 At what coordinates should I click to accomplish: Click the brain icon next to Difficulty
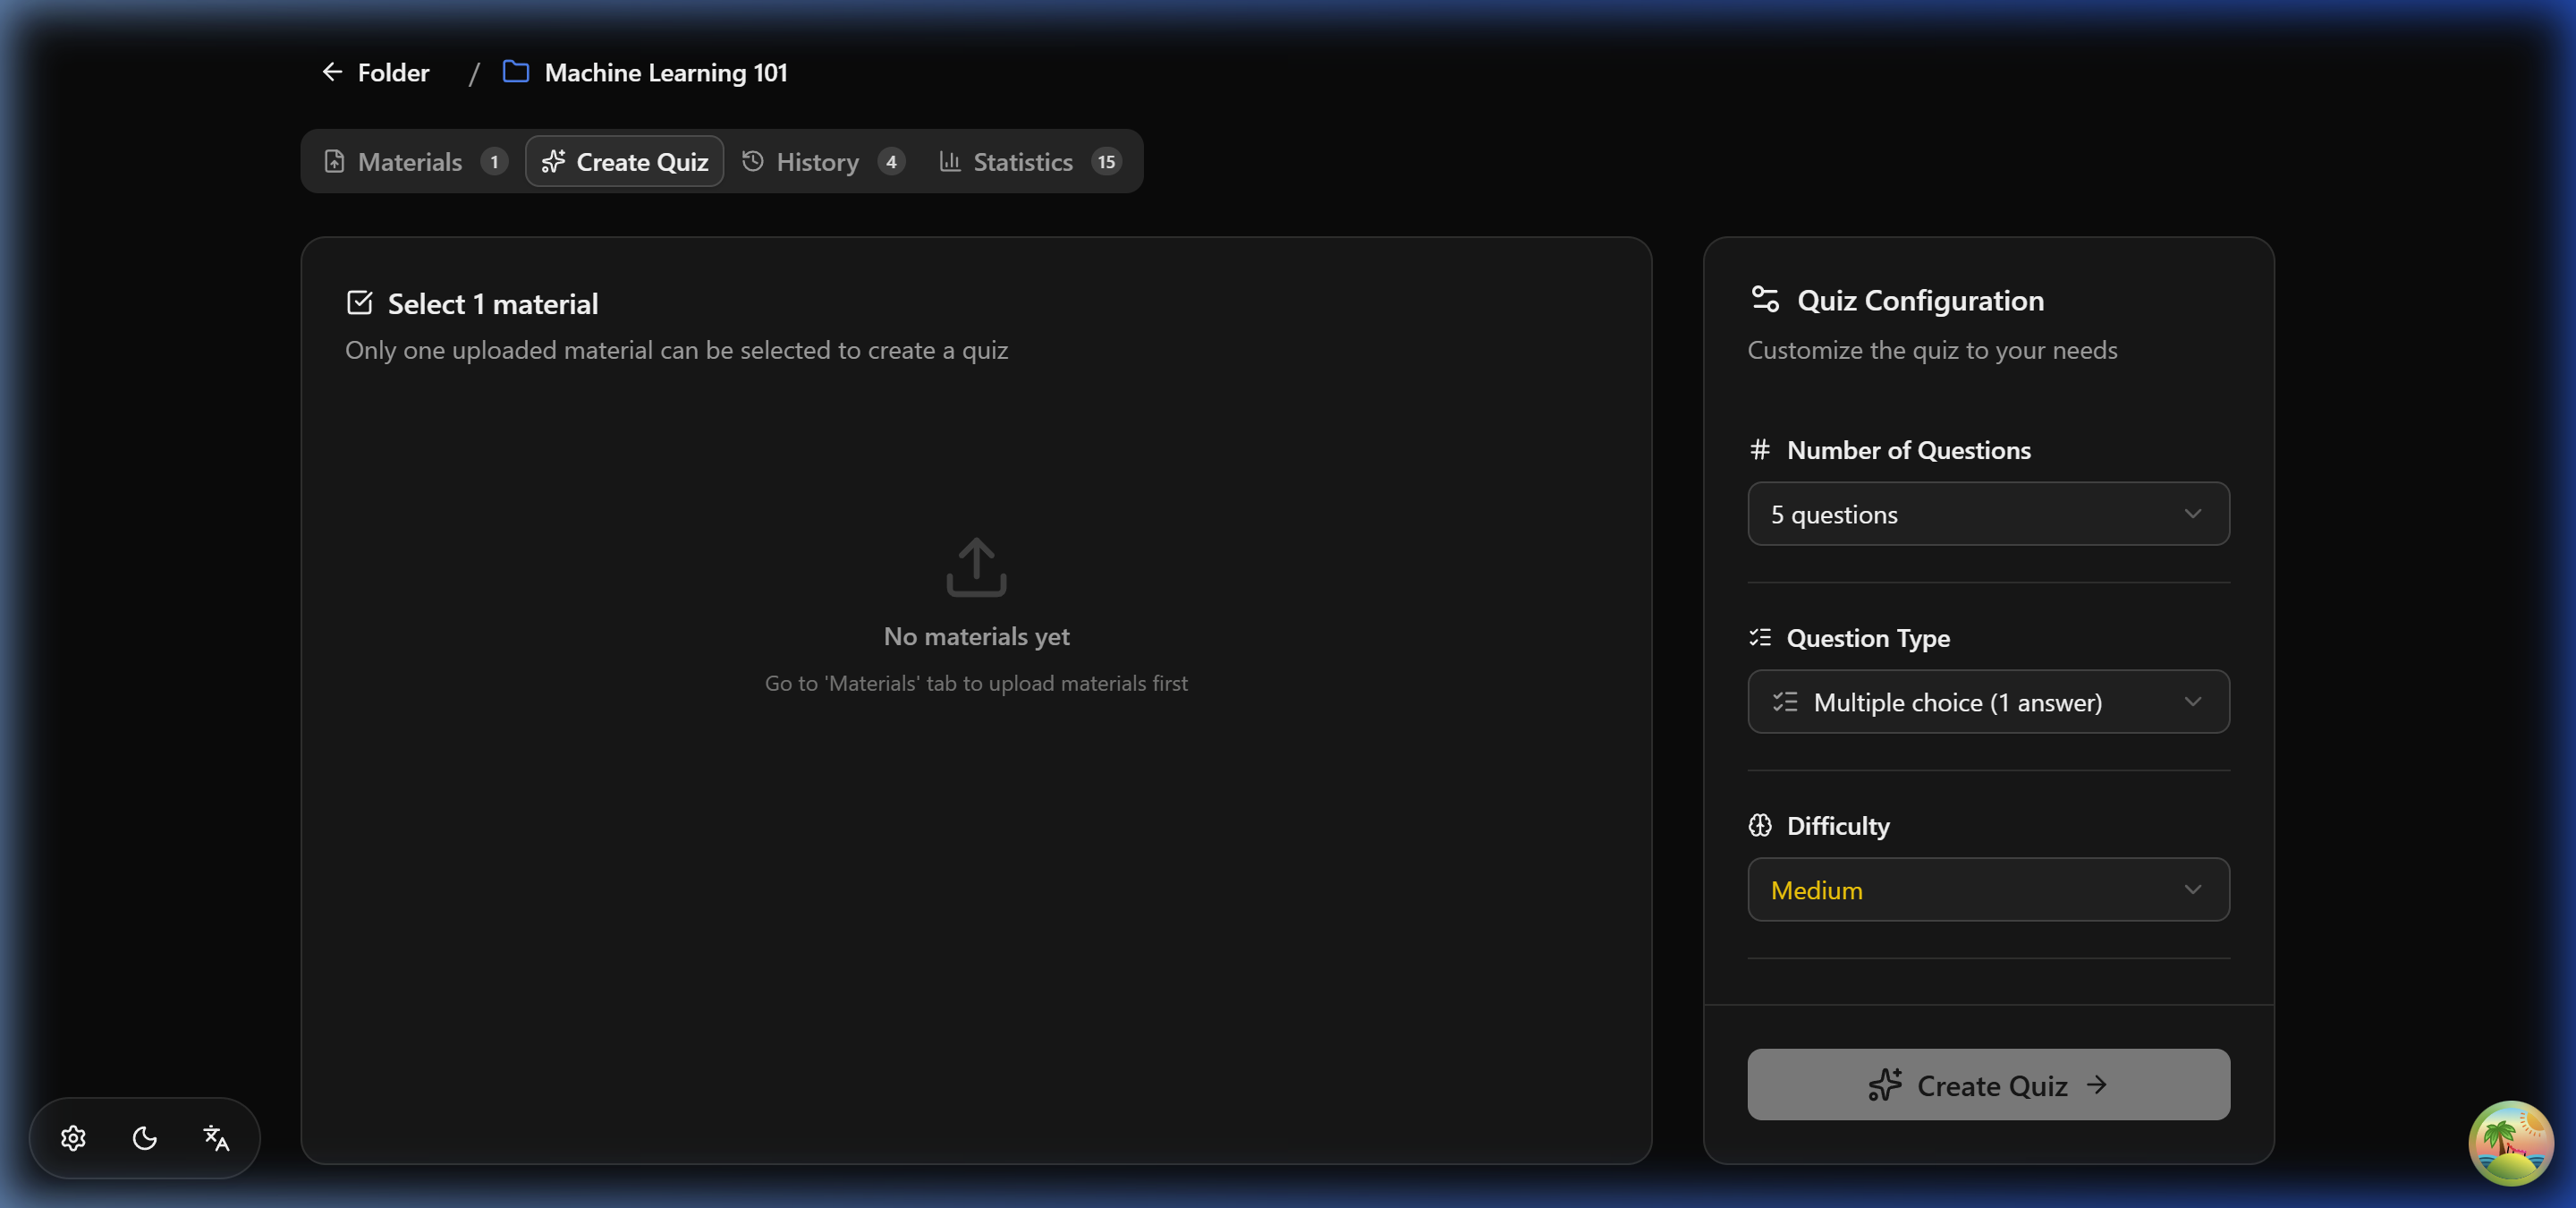coord(1762,825)
